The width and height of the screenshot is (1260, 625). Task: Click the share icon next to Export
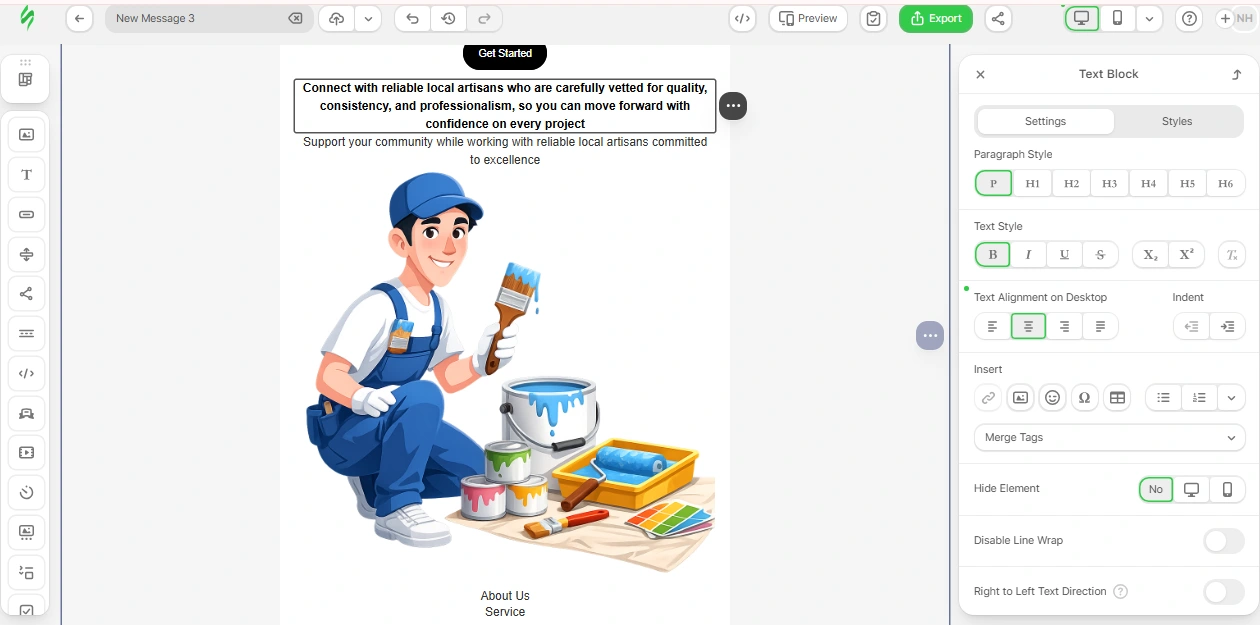click(997, 18)
